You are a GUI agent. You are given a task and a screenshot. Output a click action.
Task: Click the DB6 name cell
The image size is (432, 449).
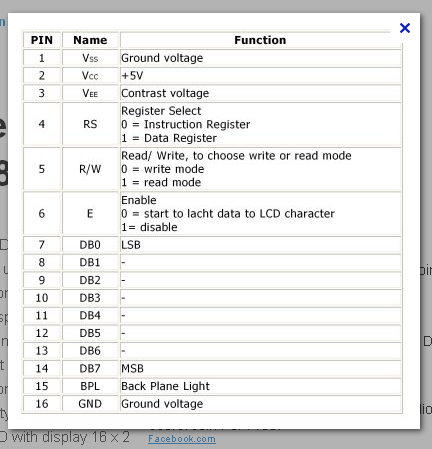(x=90, y=351)
